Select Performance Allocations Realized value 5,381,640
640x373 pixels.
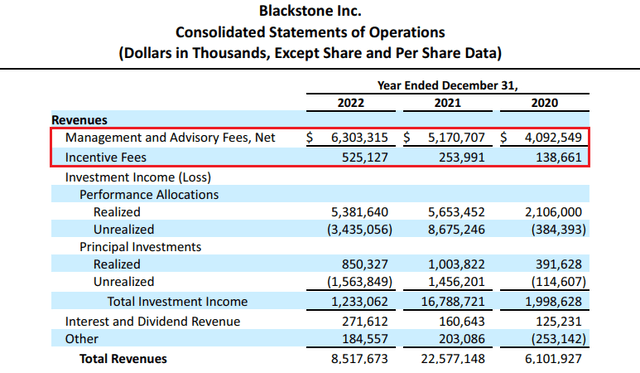pyautogui.click(x=359, y=212)
